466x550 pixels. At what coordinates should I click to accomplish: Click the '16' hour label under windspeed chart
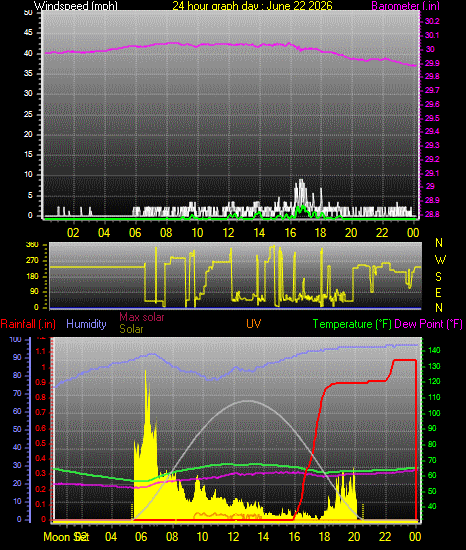pos(290,233)
